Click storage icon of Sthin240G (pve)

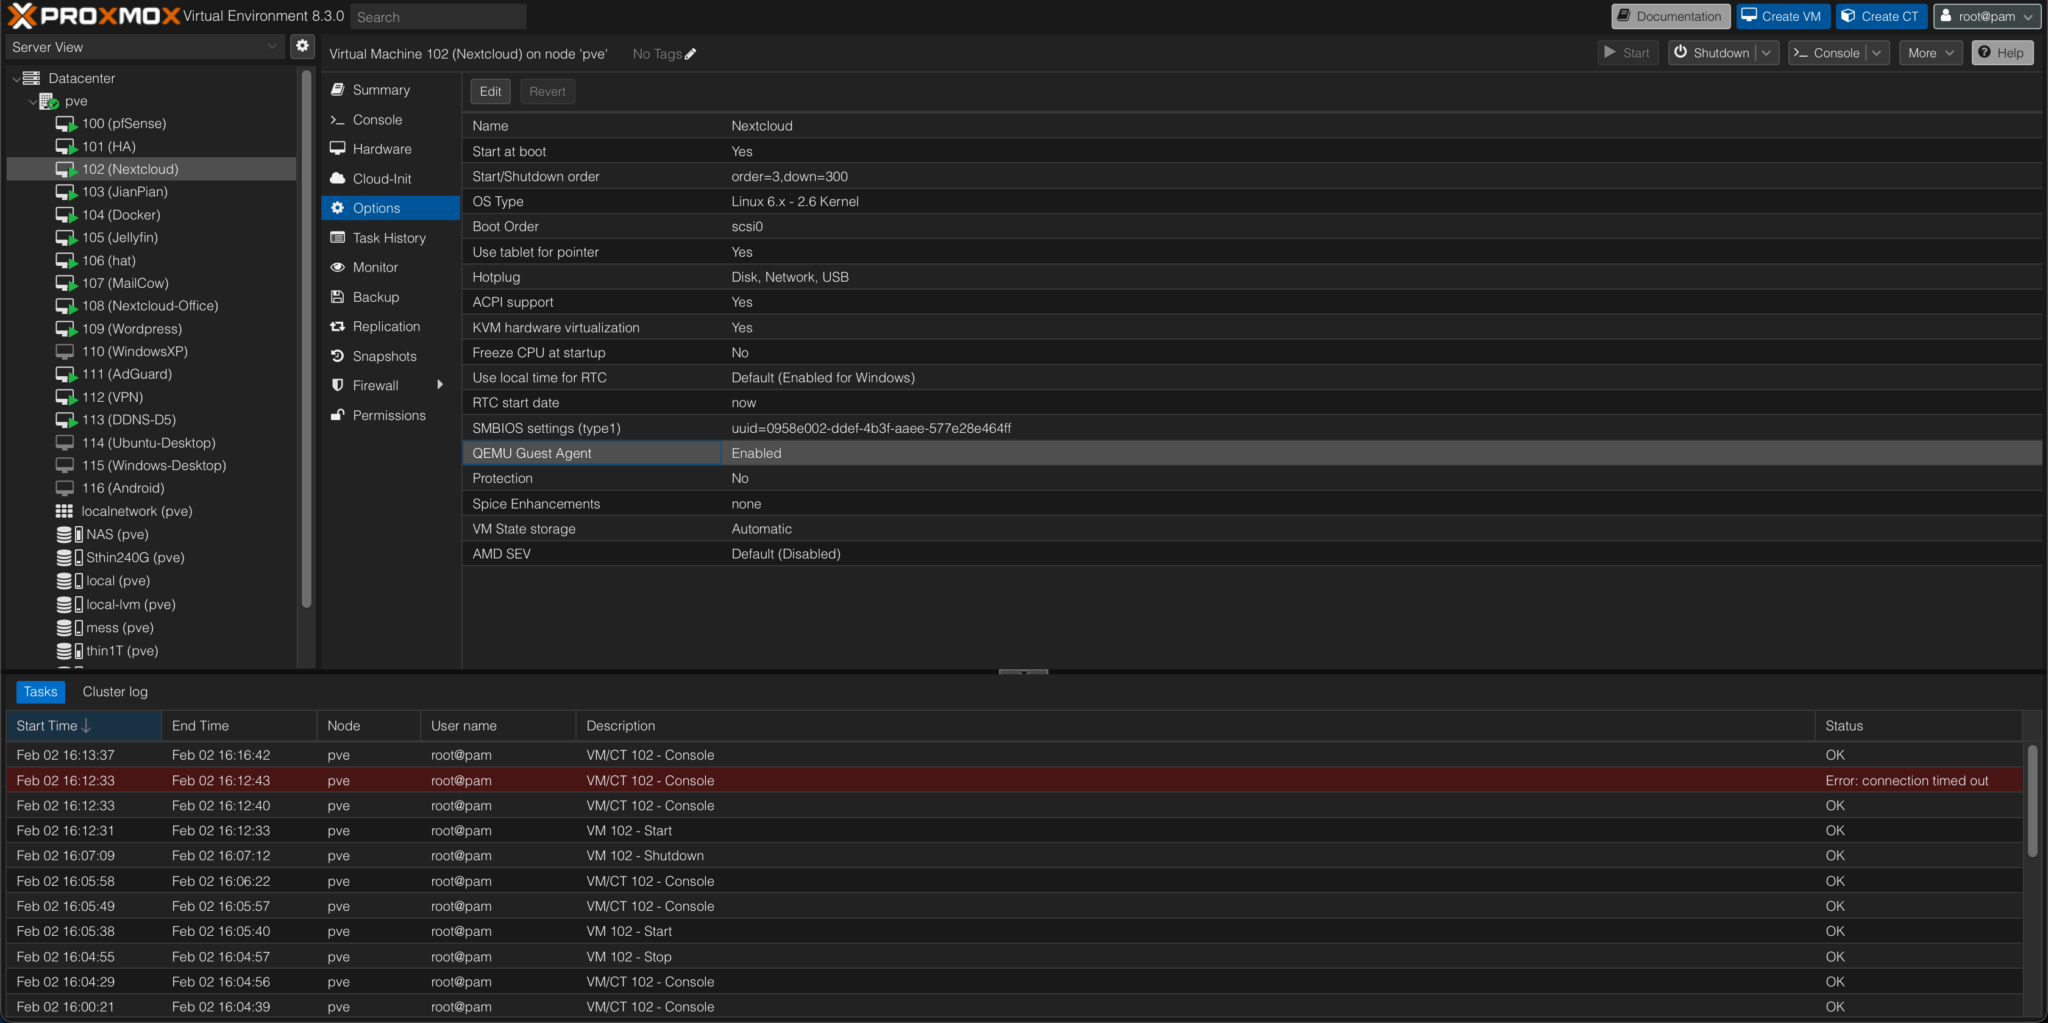click(69, 558)
